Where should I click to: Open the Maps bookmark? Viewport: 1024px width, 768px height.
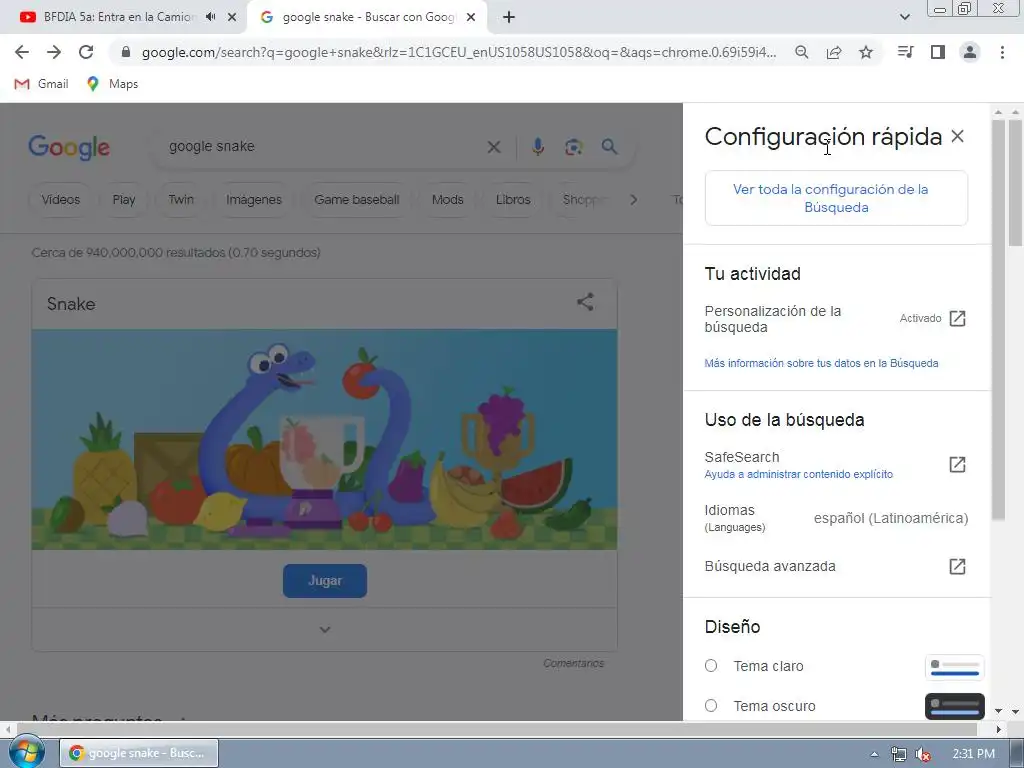pos(112,84)
